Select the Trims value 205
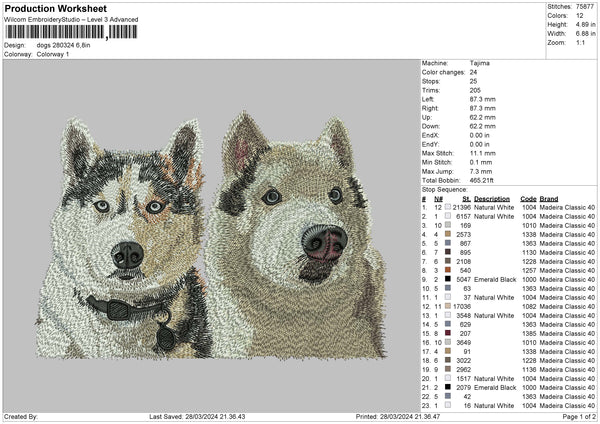Screen dimensions: 600x424 pos(475,90)
